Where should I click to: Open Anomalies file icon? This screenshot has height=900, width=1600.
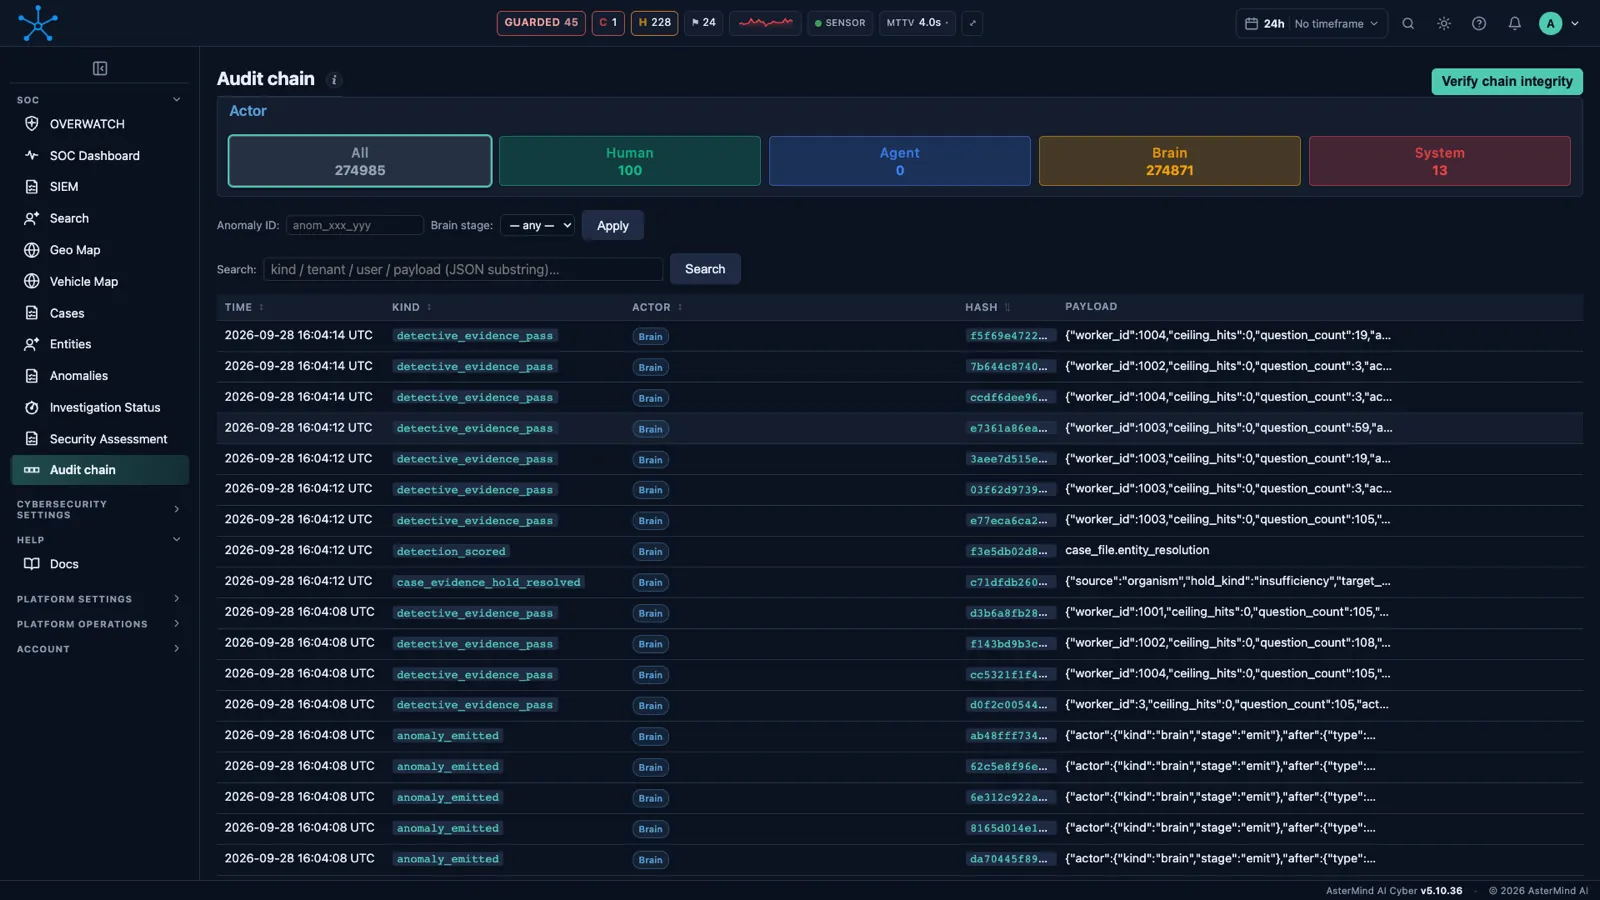click(32, 376)
